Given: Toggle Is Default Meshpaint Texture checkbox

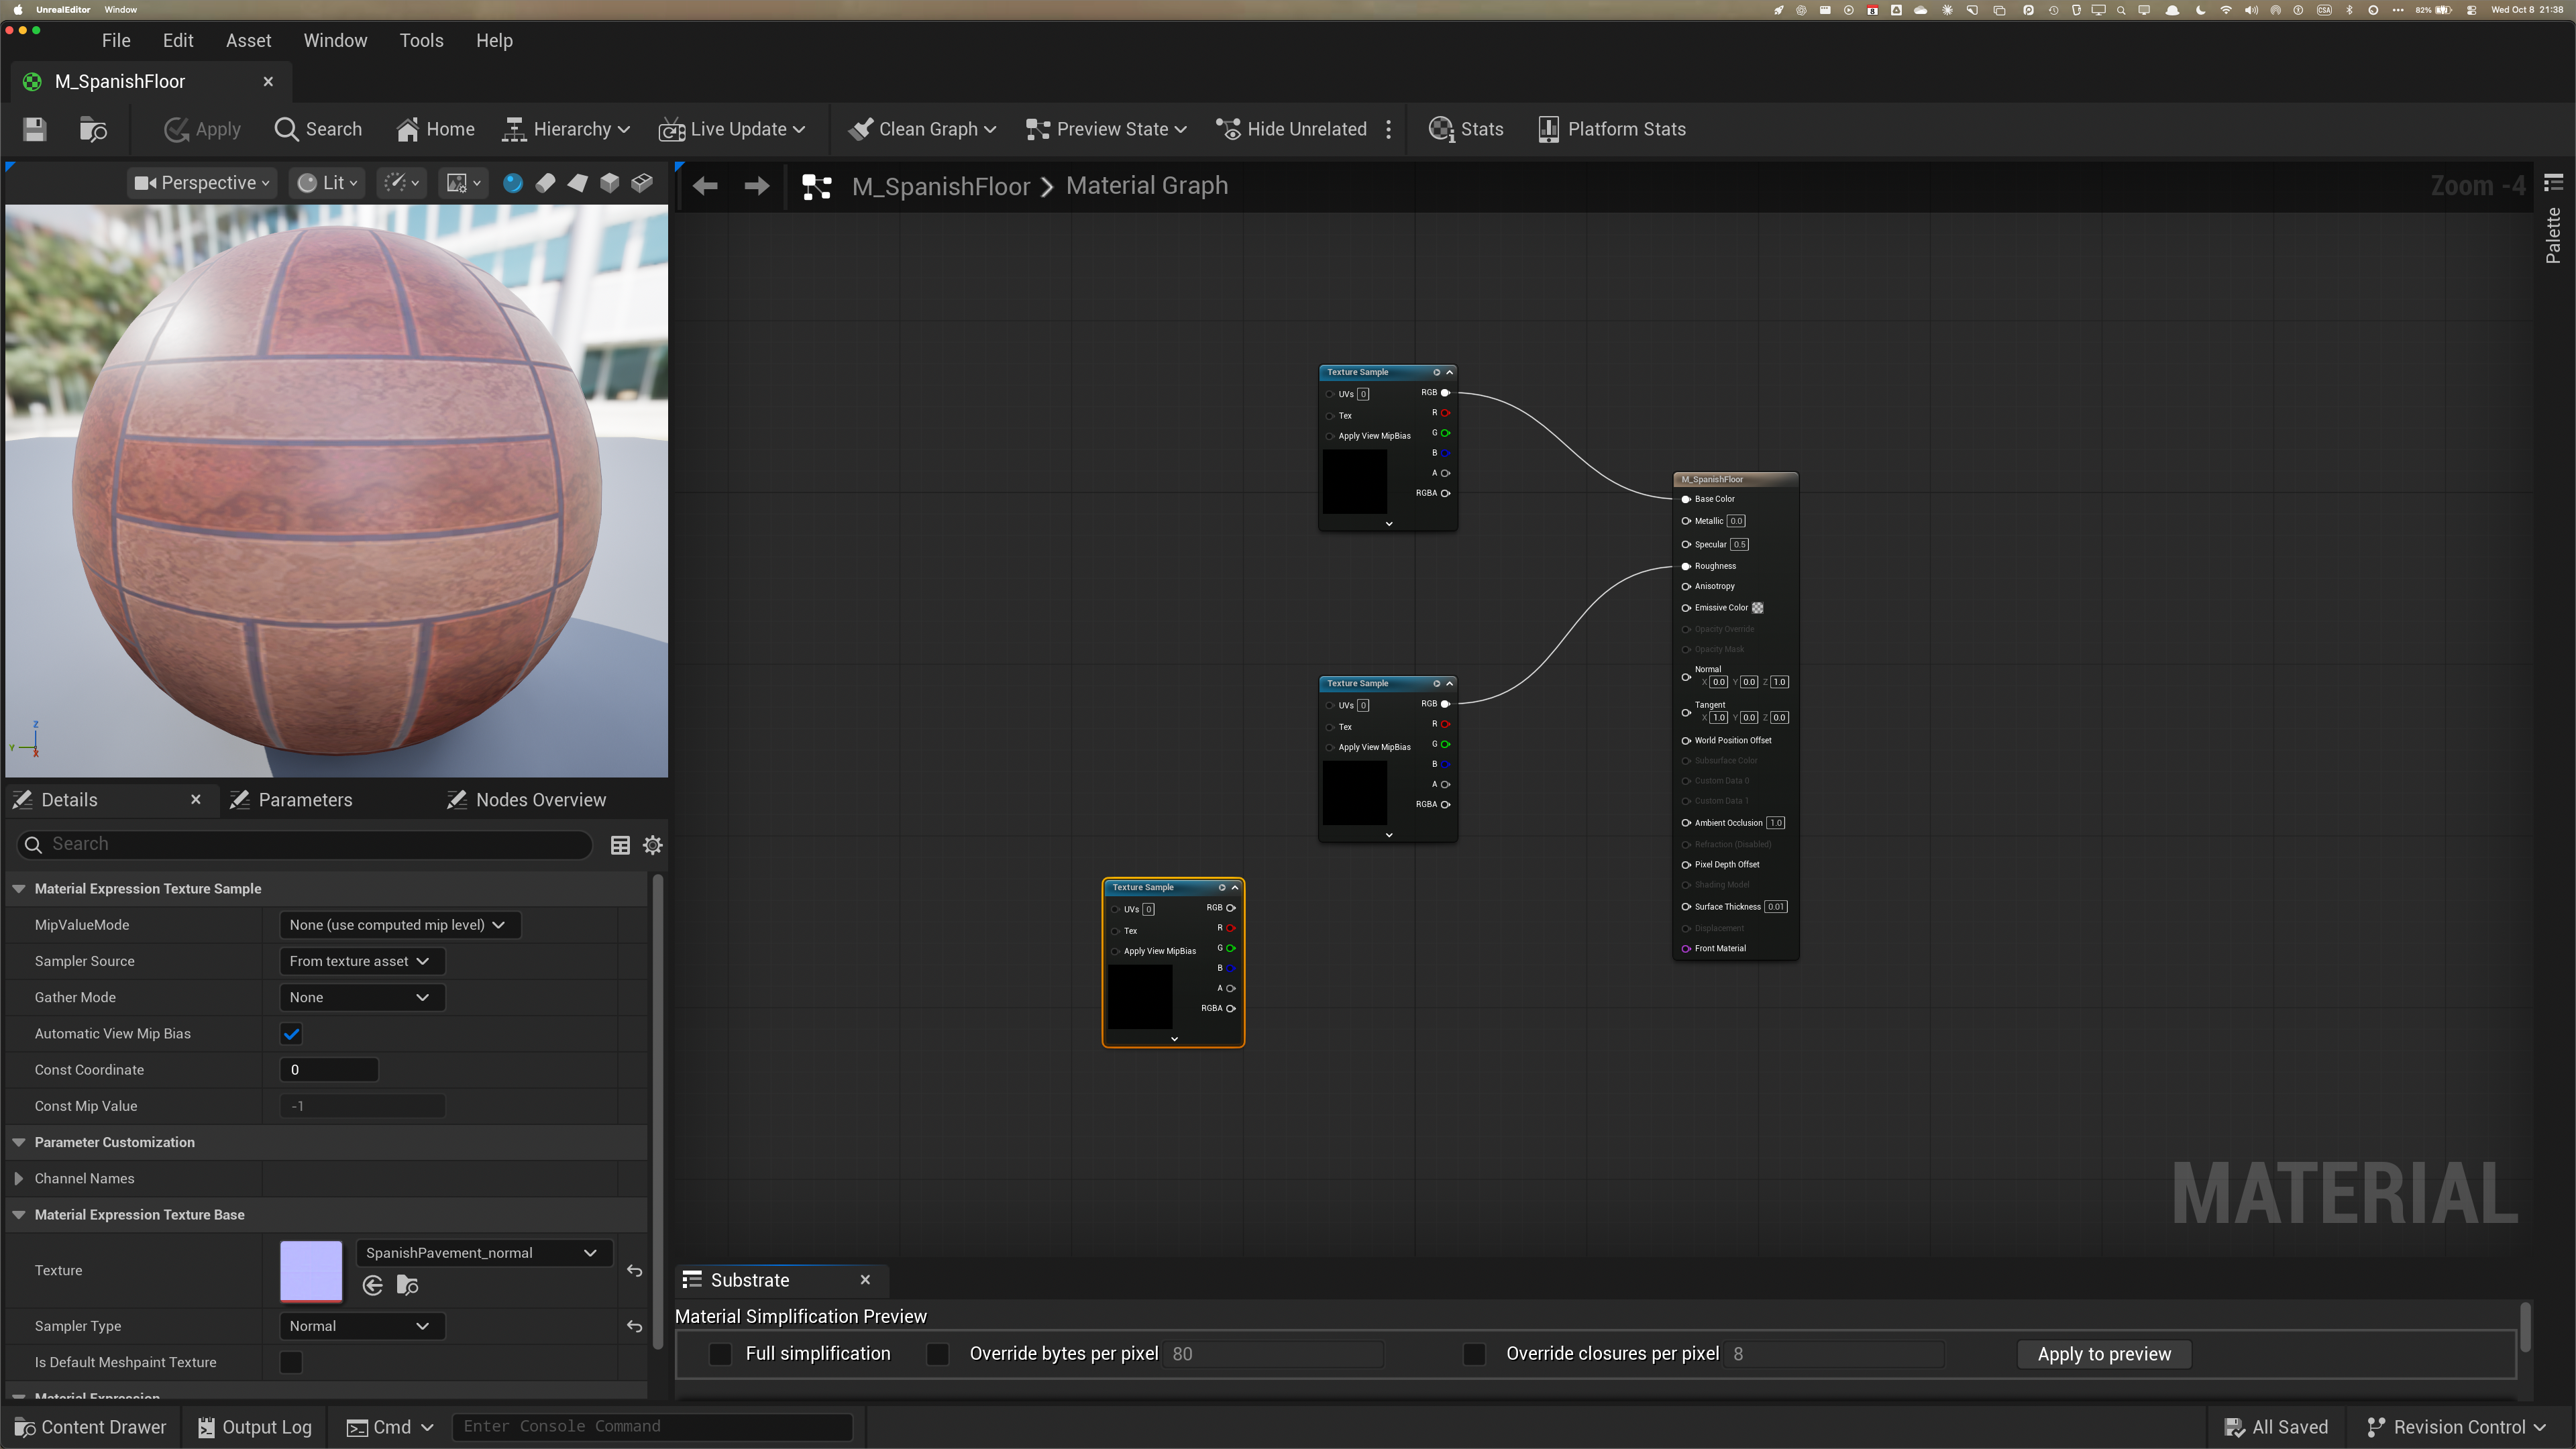Looking at the screenshot, I should [291, 1363].
